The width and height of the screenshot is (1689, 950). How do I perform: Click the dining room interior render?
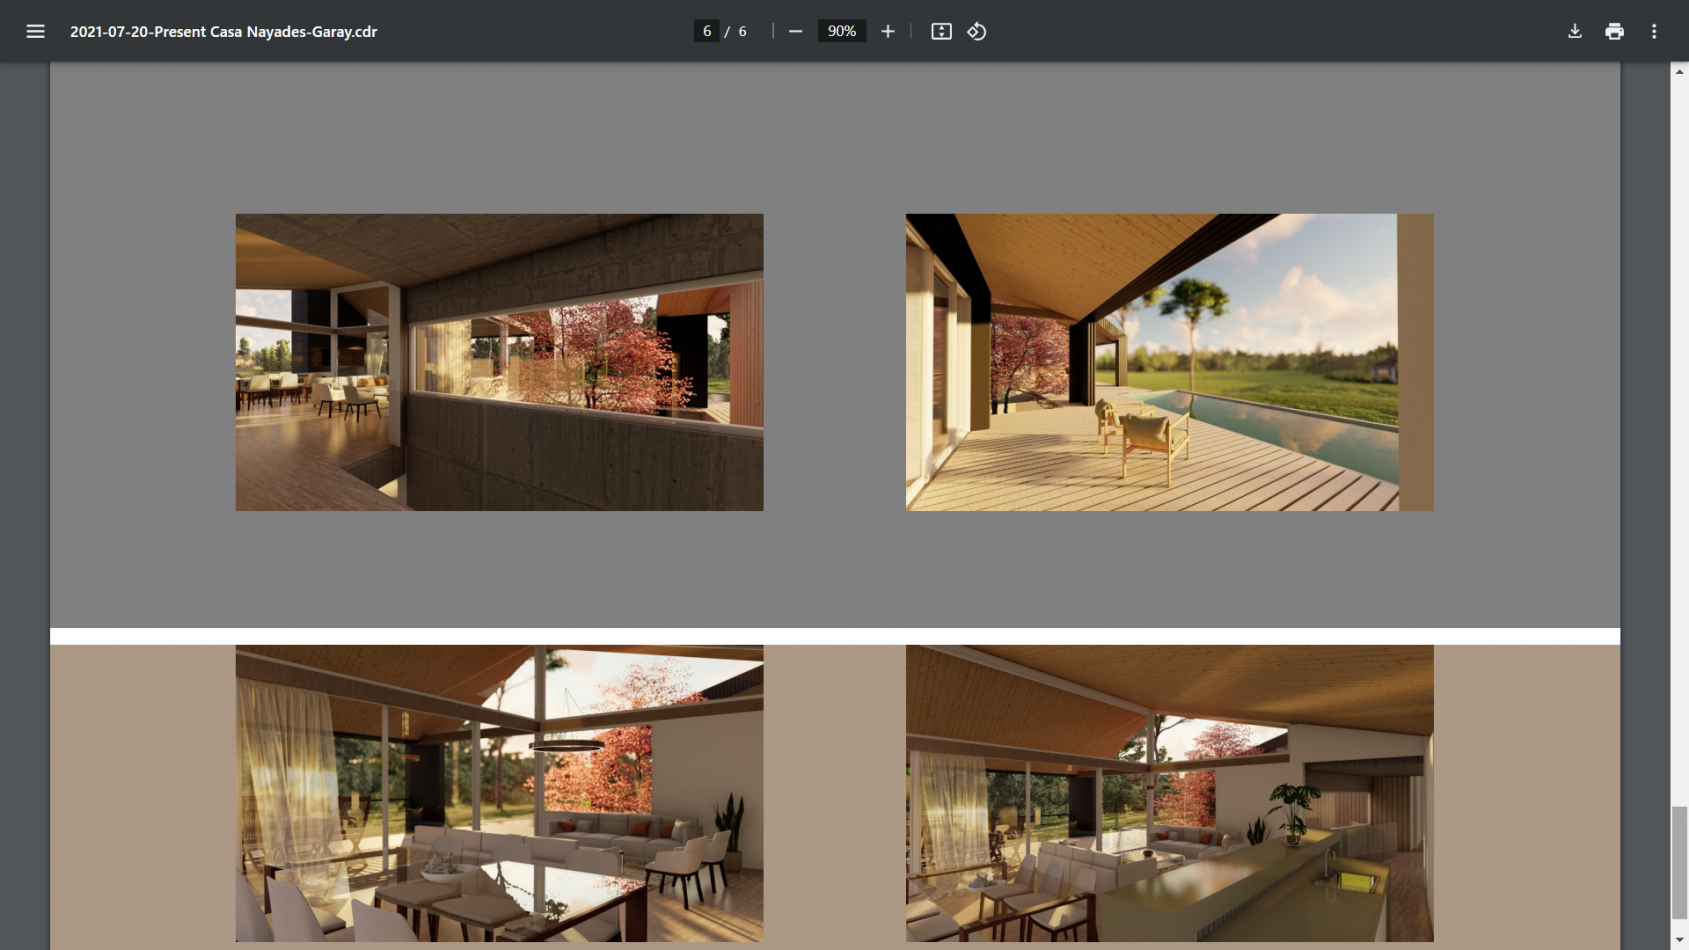click(499, 793)
